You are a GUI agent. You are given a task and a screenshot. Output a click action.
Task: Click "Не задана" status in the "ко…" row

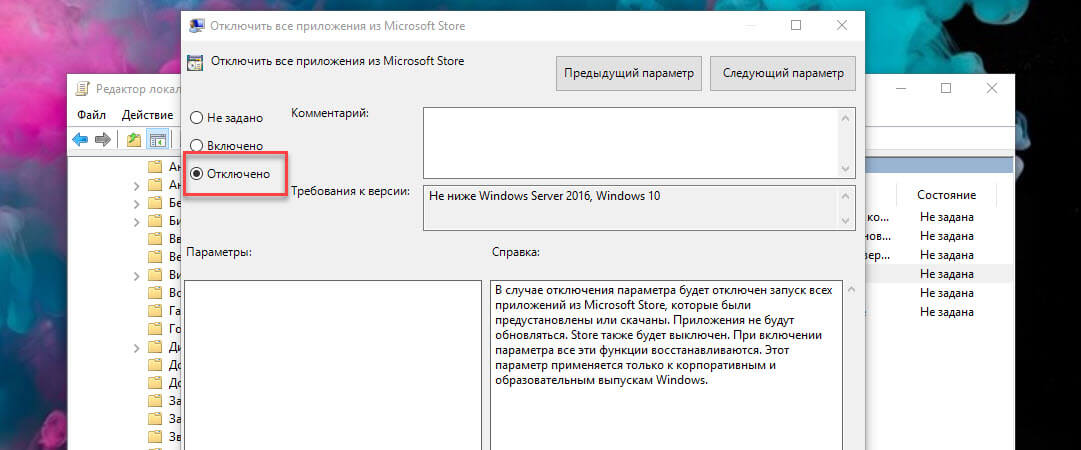[947, 217]
